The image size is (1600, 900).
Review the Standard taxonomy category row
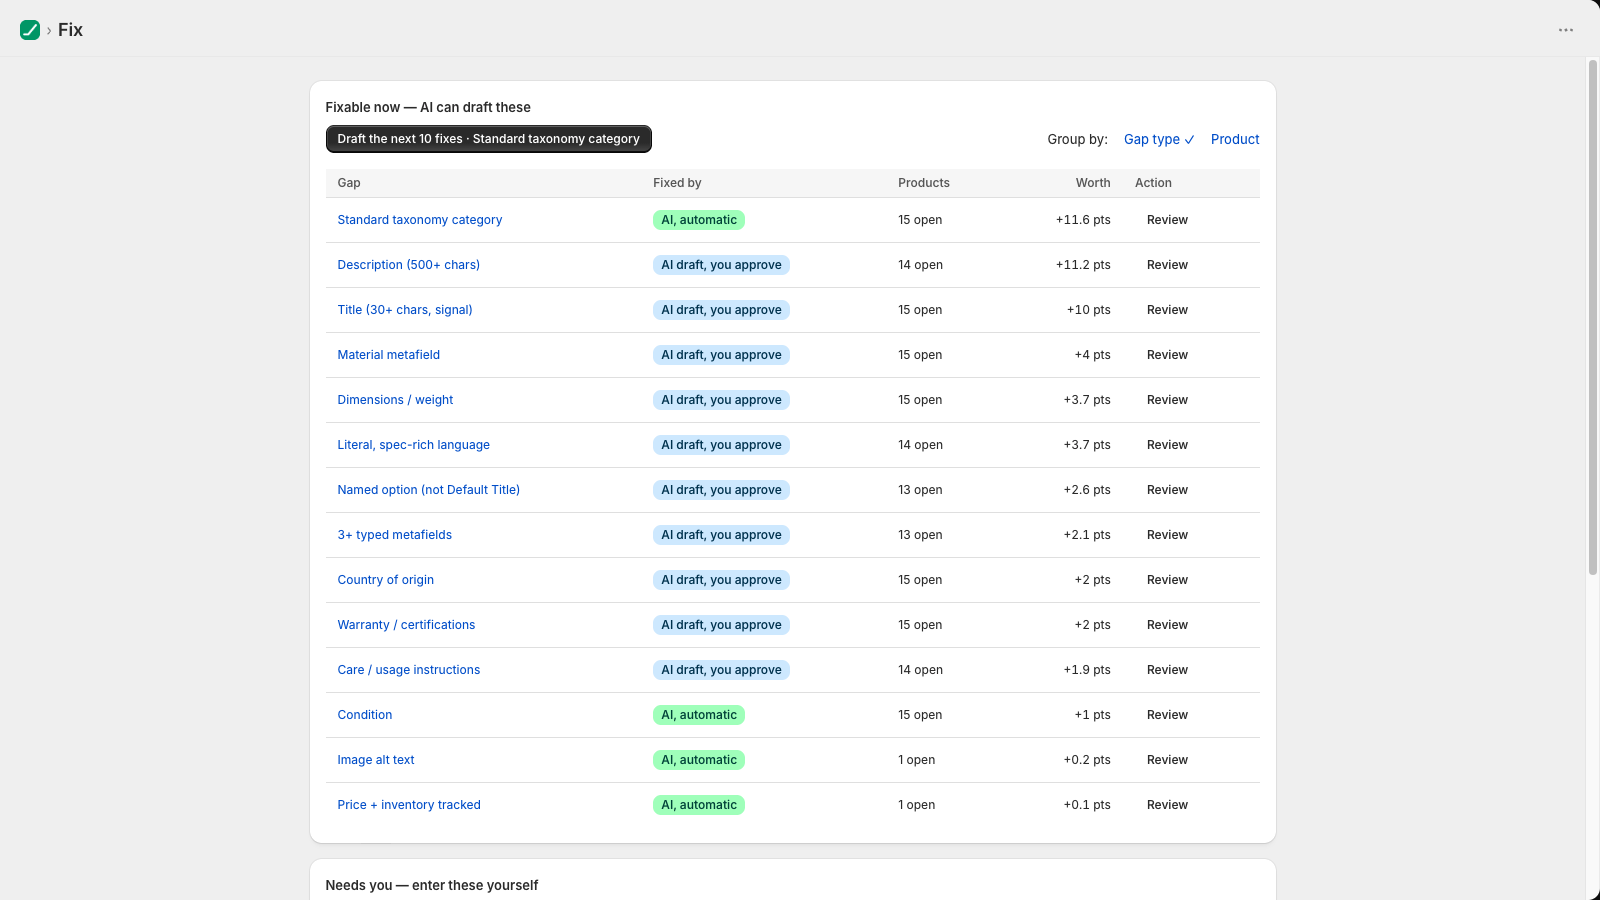click(1167, 220)
